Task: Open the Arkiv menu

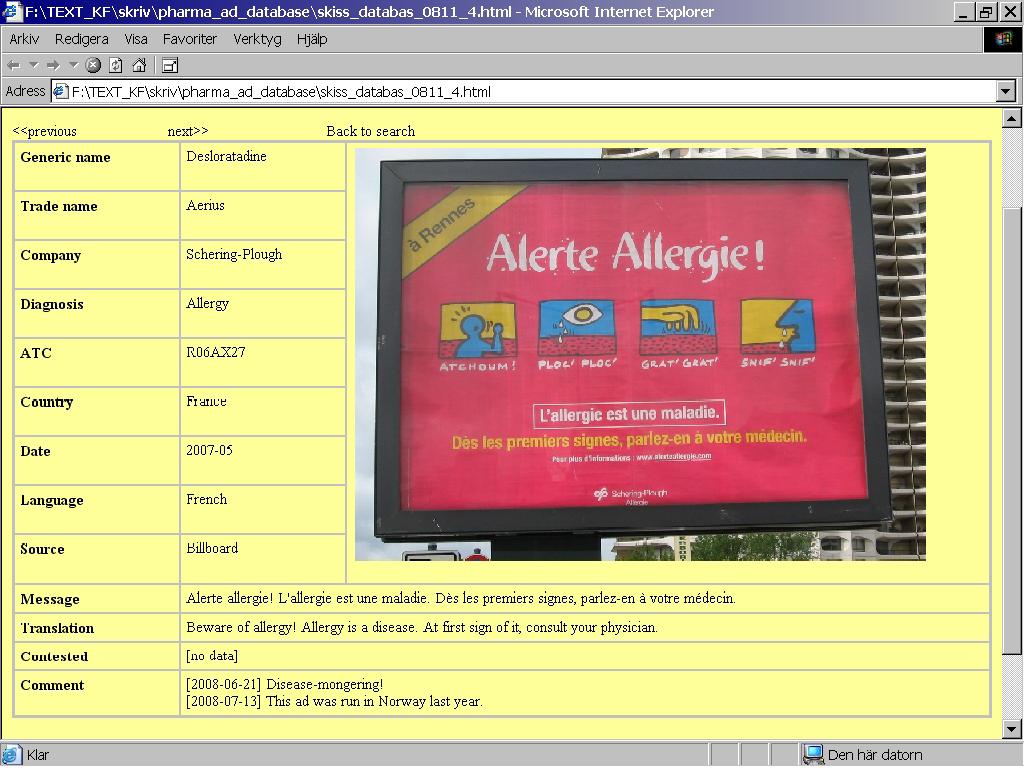Action: (x=24, y=39)
